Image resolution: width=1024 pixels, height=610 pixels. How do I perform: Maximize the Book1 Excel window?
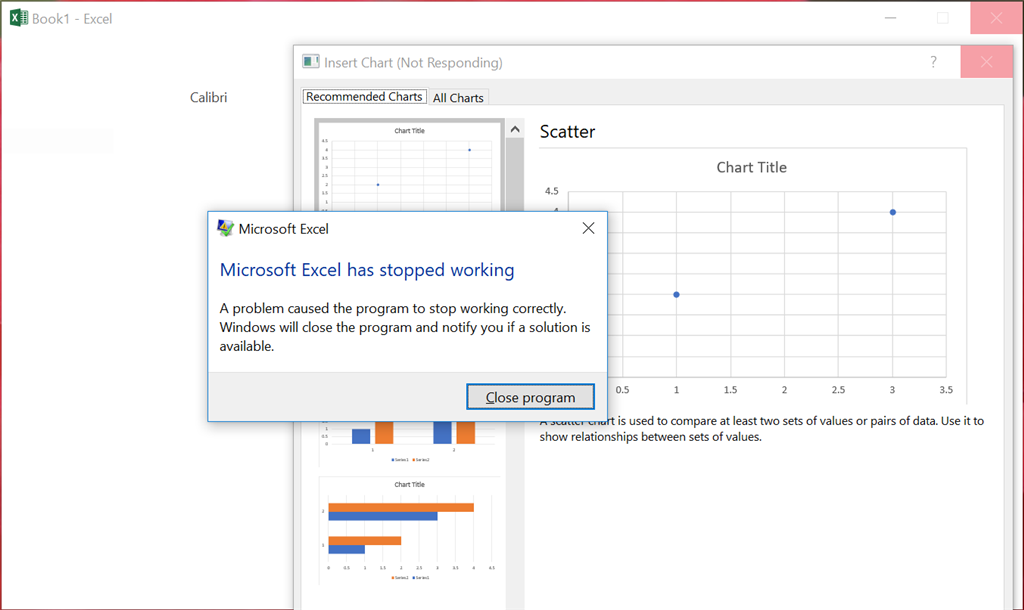pyautogui.click(x=942, y=18)
